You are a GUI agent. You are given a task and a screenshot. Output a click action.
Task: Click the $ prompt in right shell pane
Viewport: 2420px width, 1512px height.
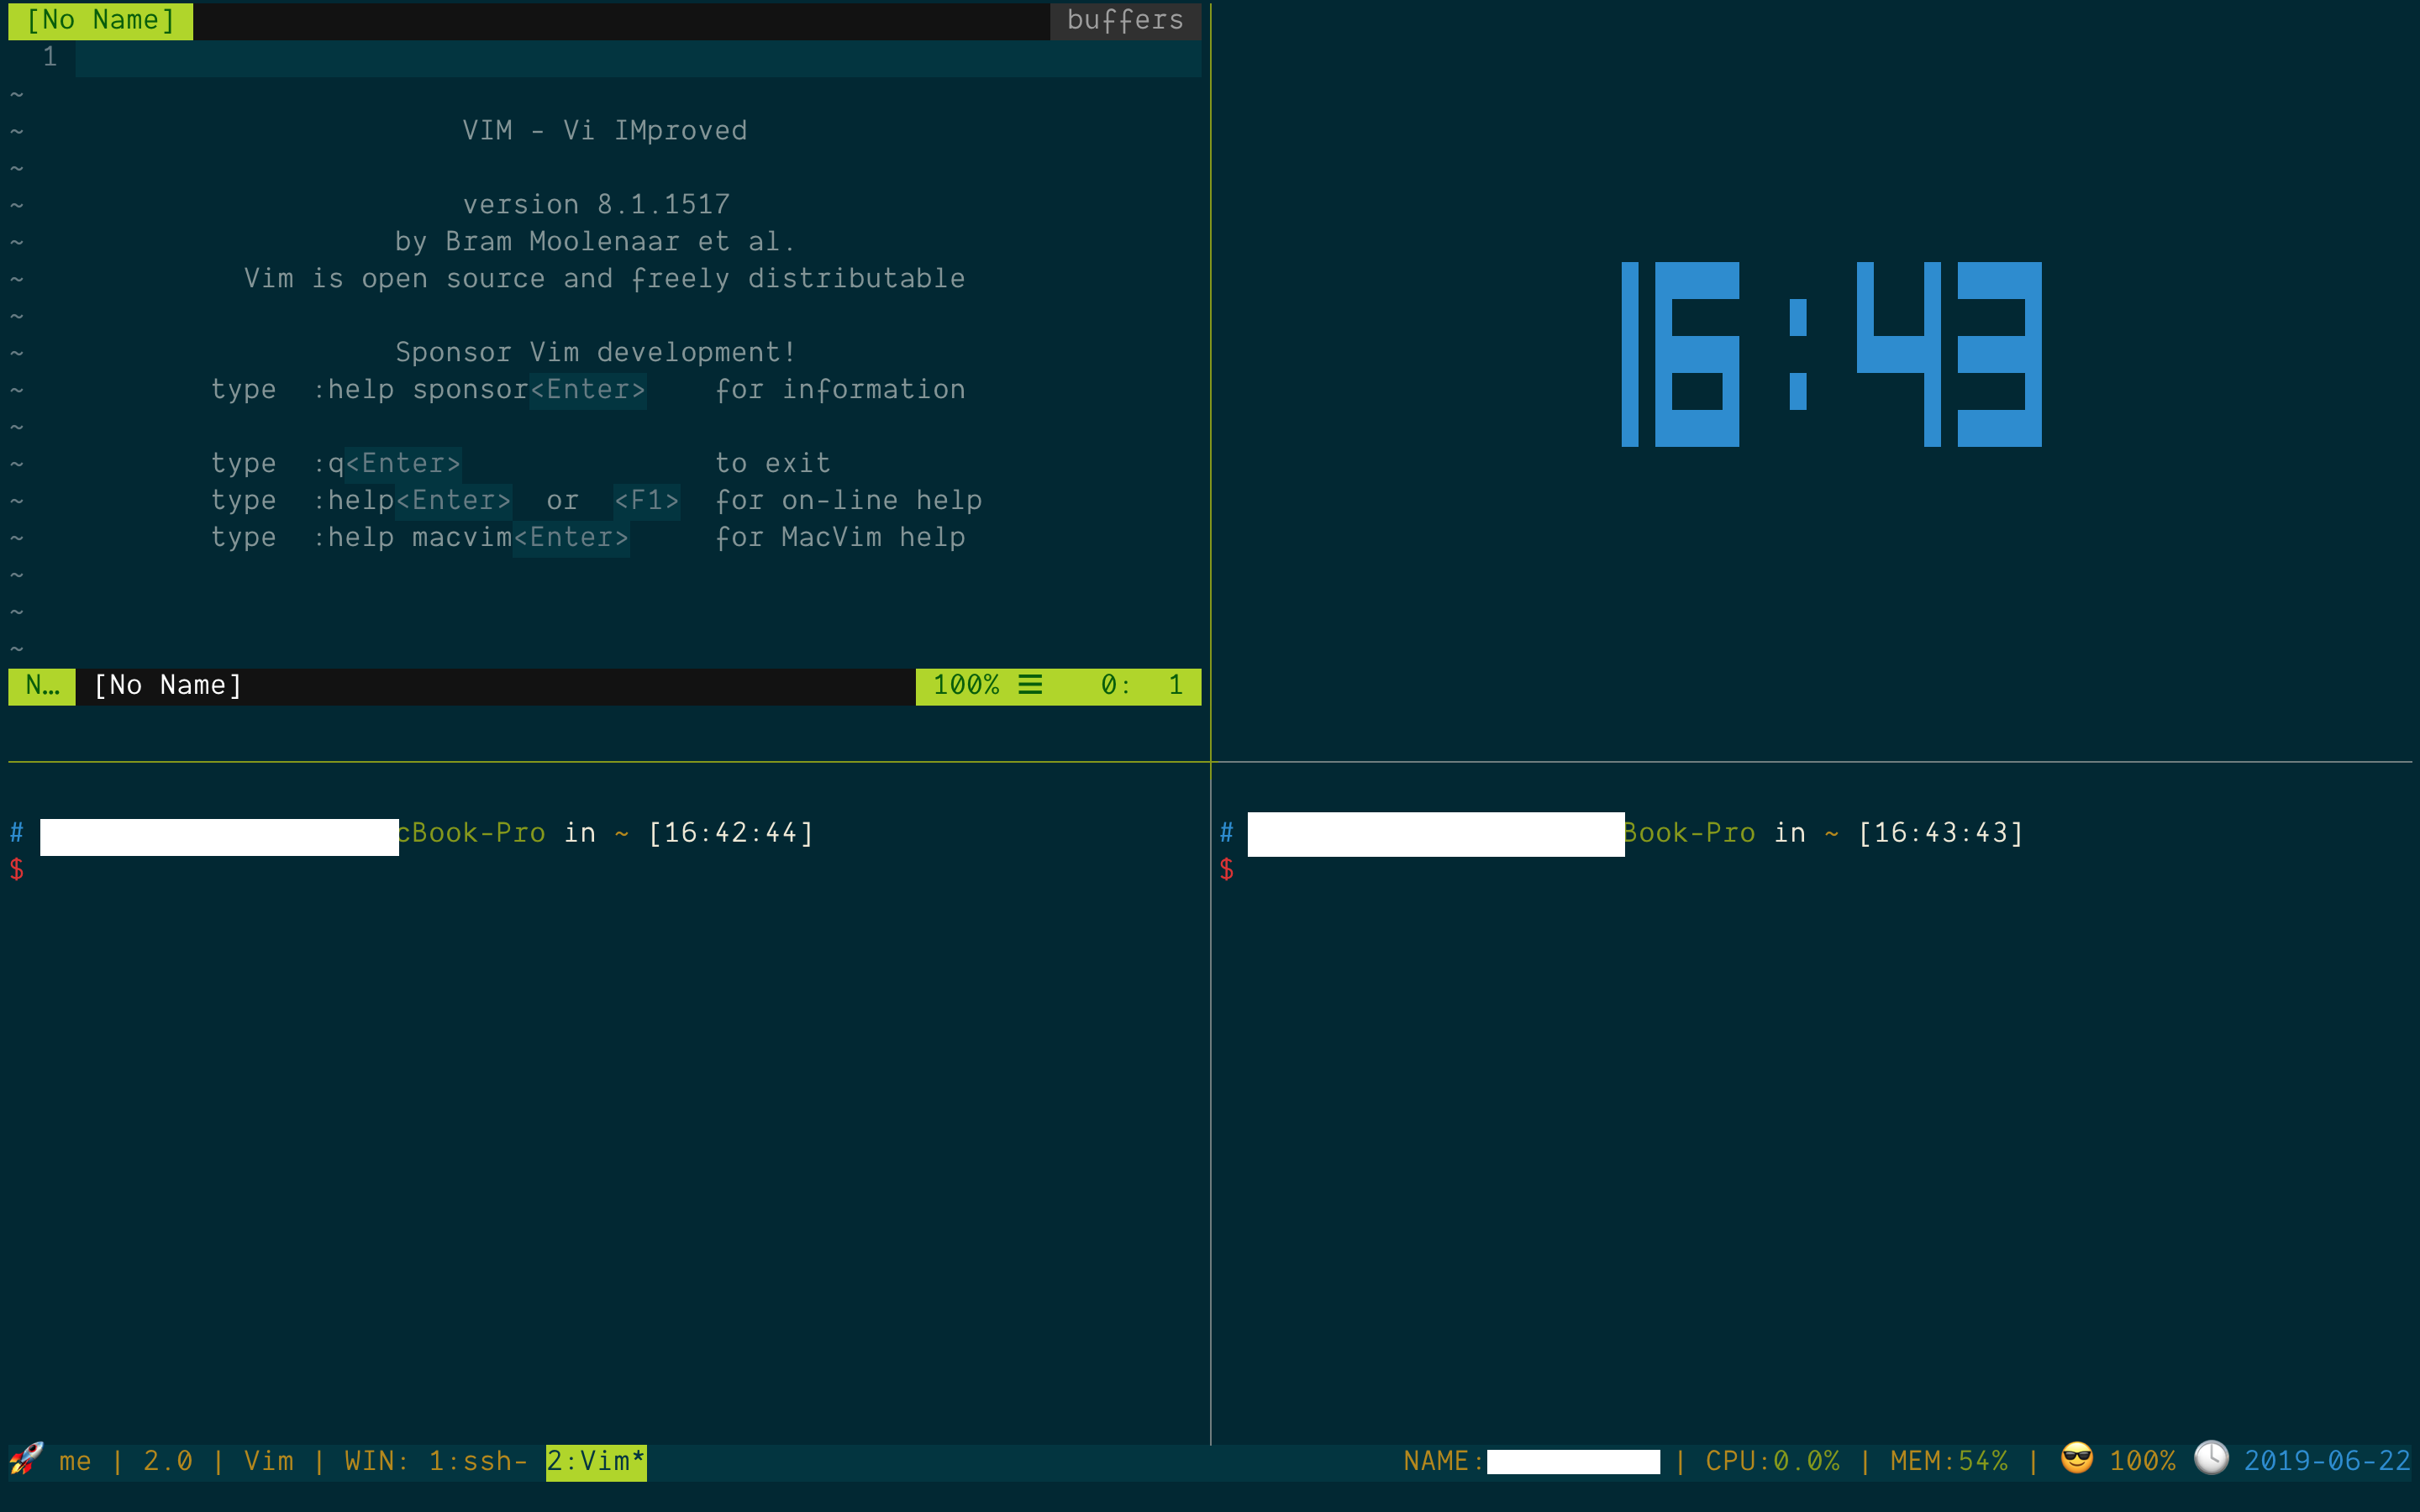(1227, 870)
